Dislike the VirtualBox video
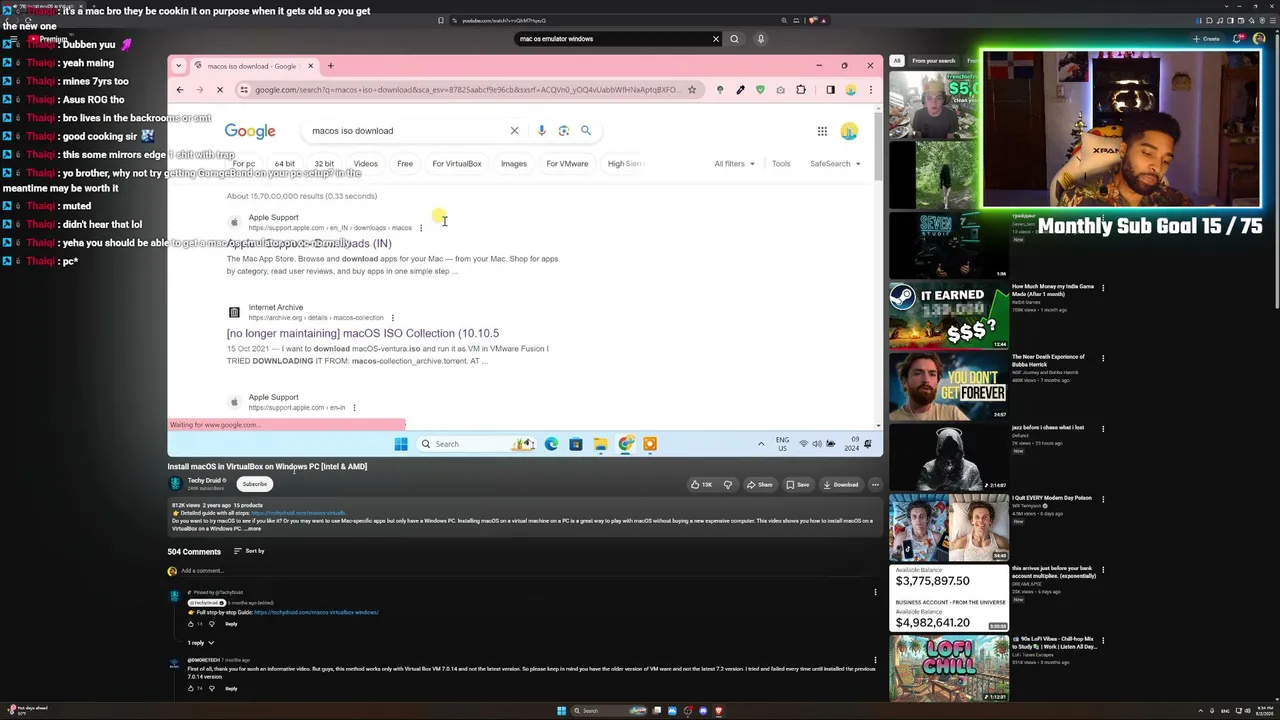Viewport: 1280px width, 720px height. (x=727, y=485)
